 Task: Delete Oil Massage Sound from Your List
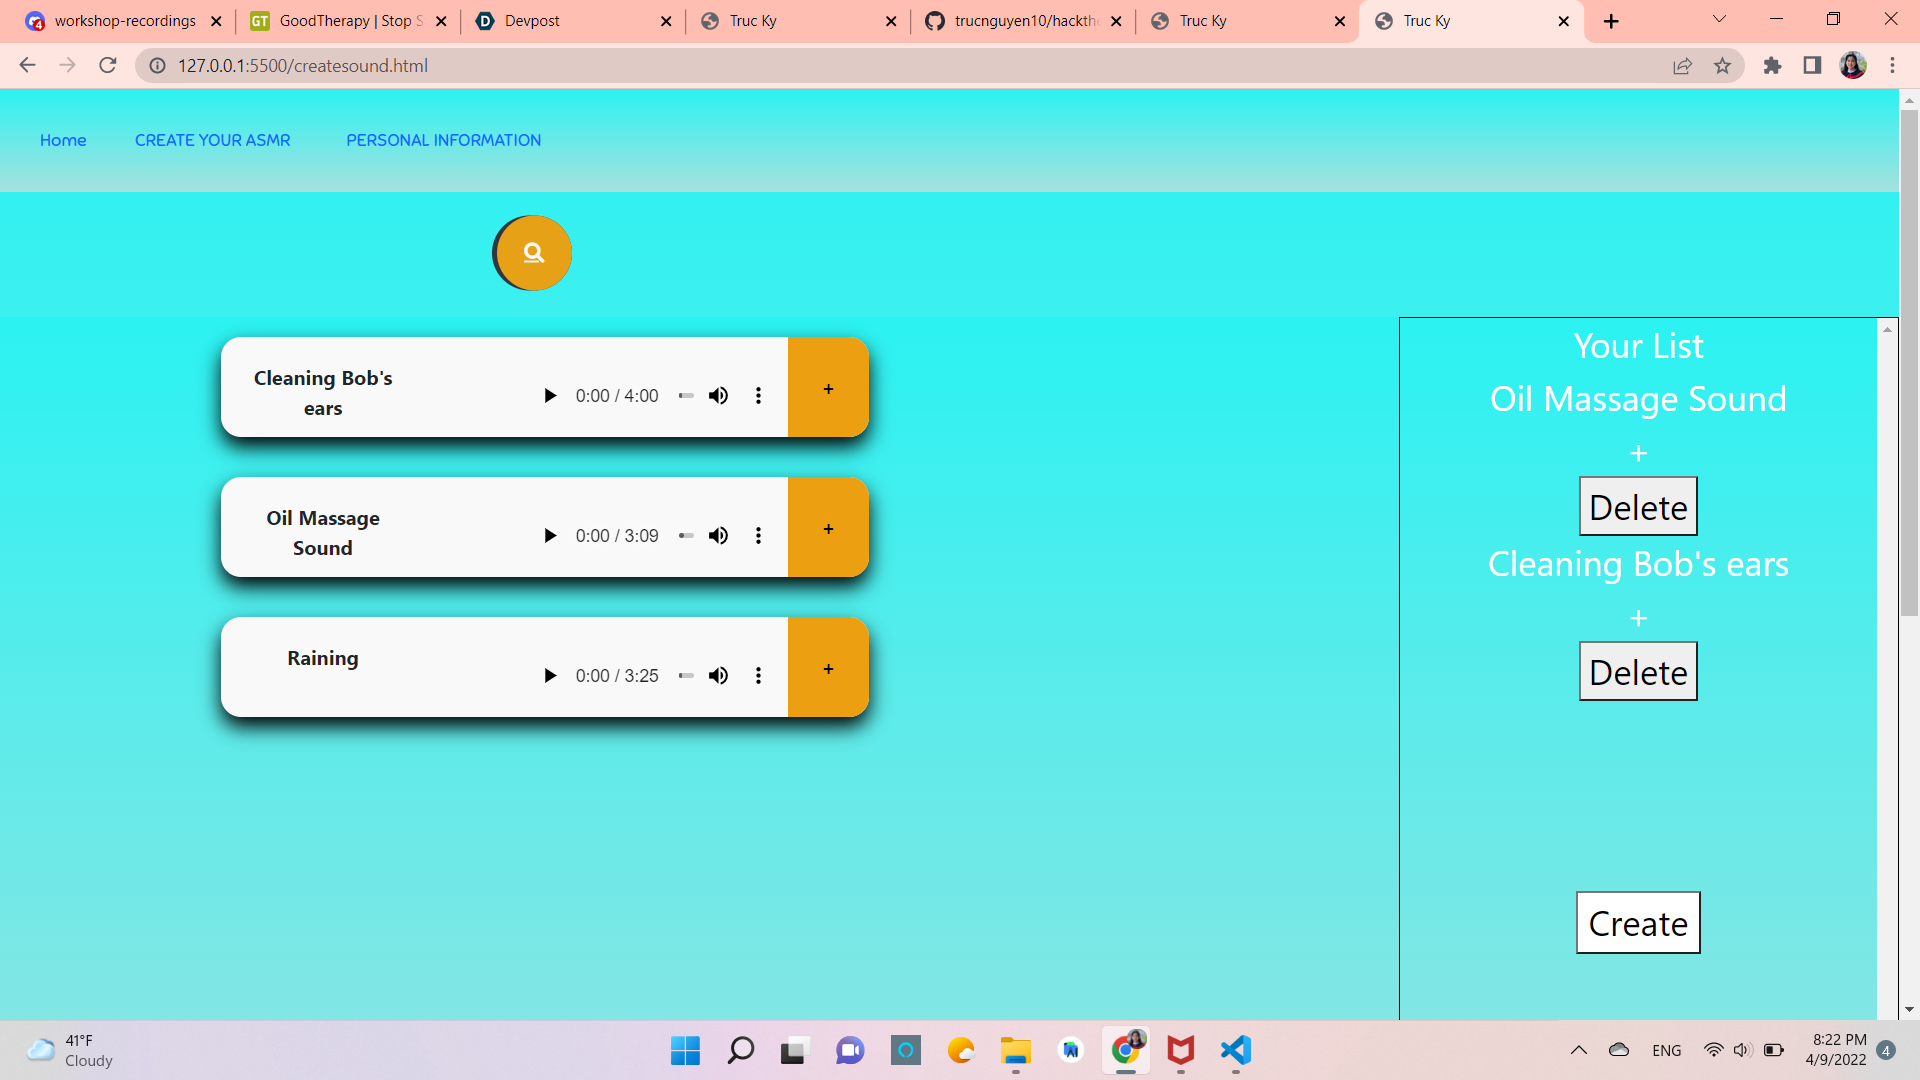[x=1638, y=507]
